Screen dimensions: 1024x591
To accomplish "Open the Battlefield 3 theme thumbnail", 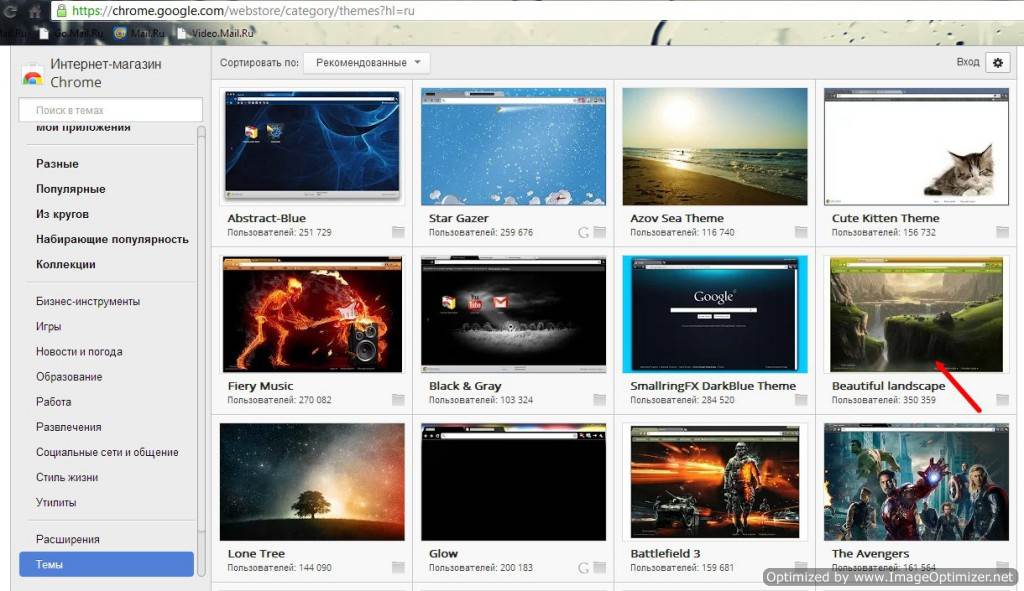I will point(714,482).
